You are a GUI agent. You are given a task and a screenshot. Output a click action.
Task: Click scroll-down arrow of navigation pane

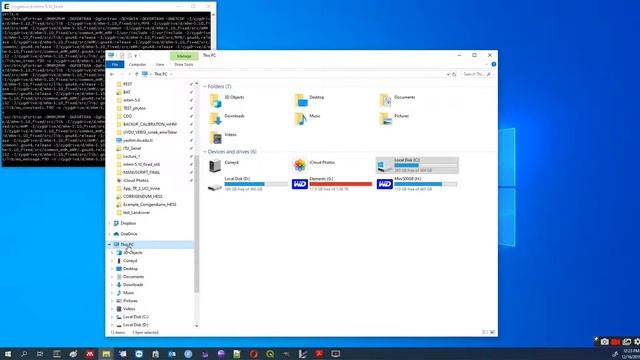click(x=197, y=326)
